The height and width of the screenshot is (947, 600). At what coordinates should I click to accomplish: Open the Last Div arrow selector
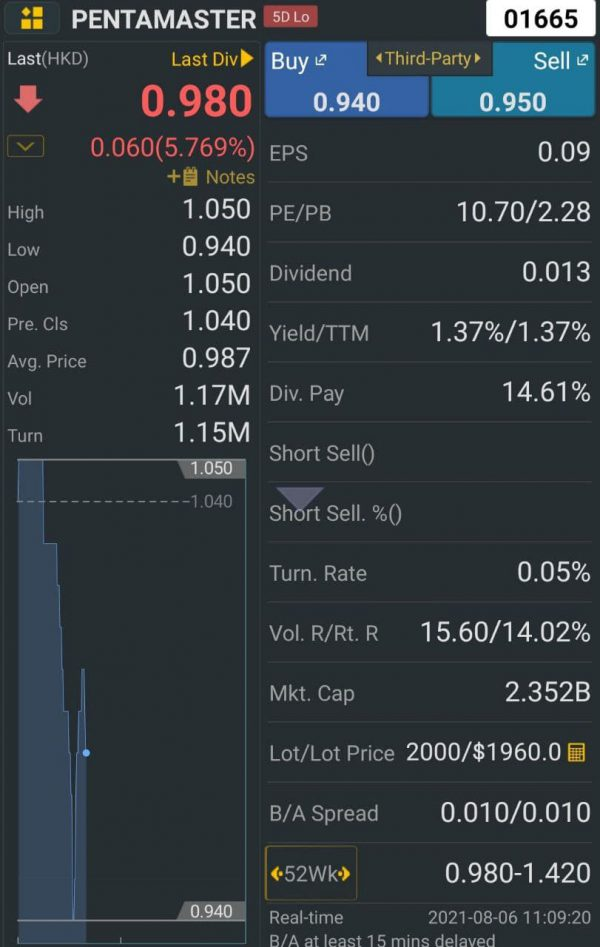click(247, 59)
